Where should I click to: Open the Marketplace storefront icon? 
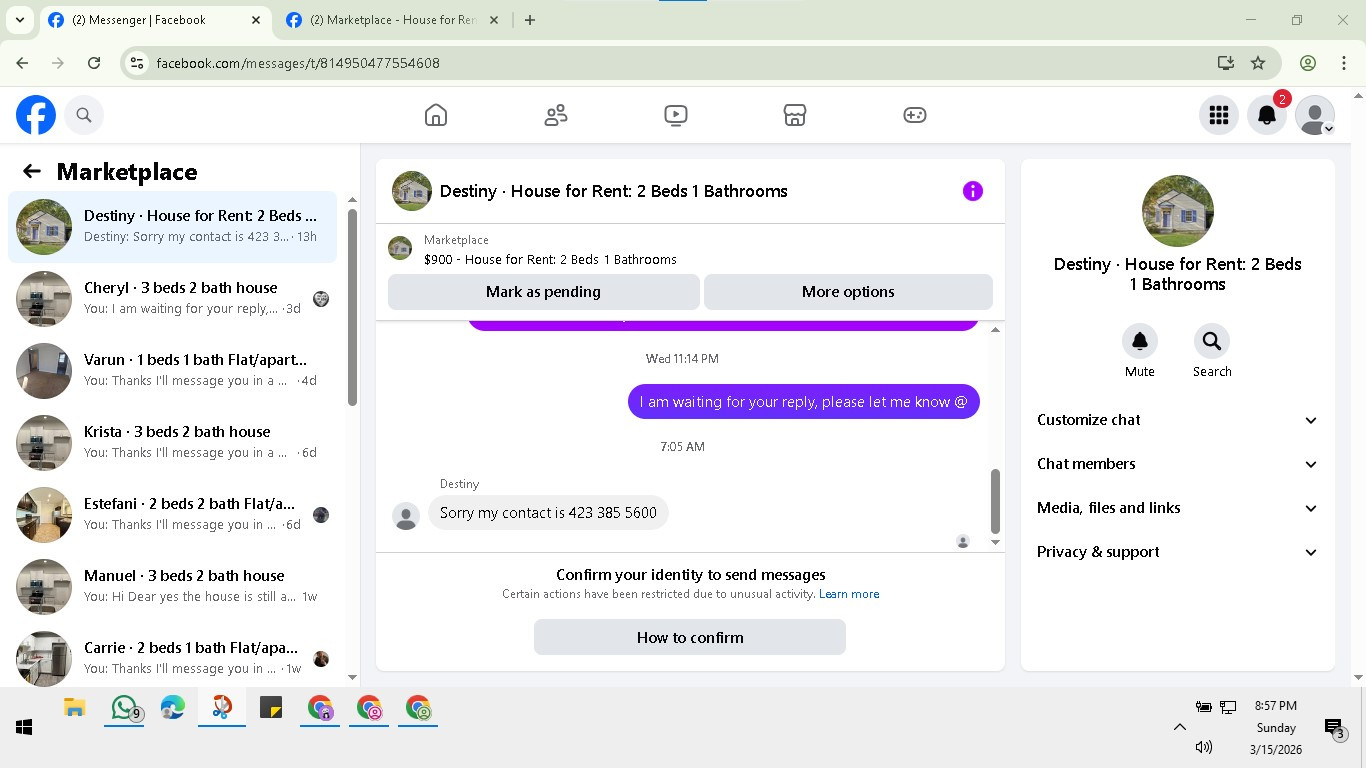[795, 115]
